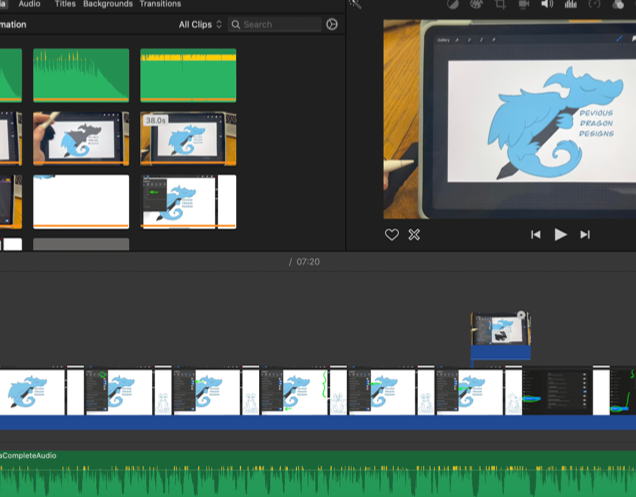Click the round badge on the overlay clip
The image size is (636, 497).
click(x=521, y=315)
